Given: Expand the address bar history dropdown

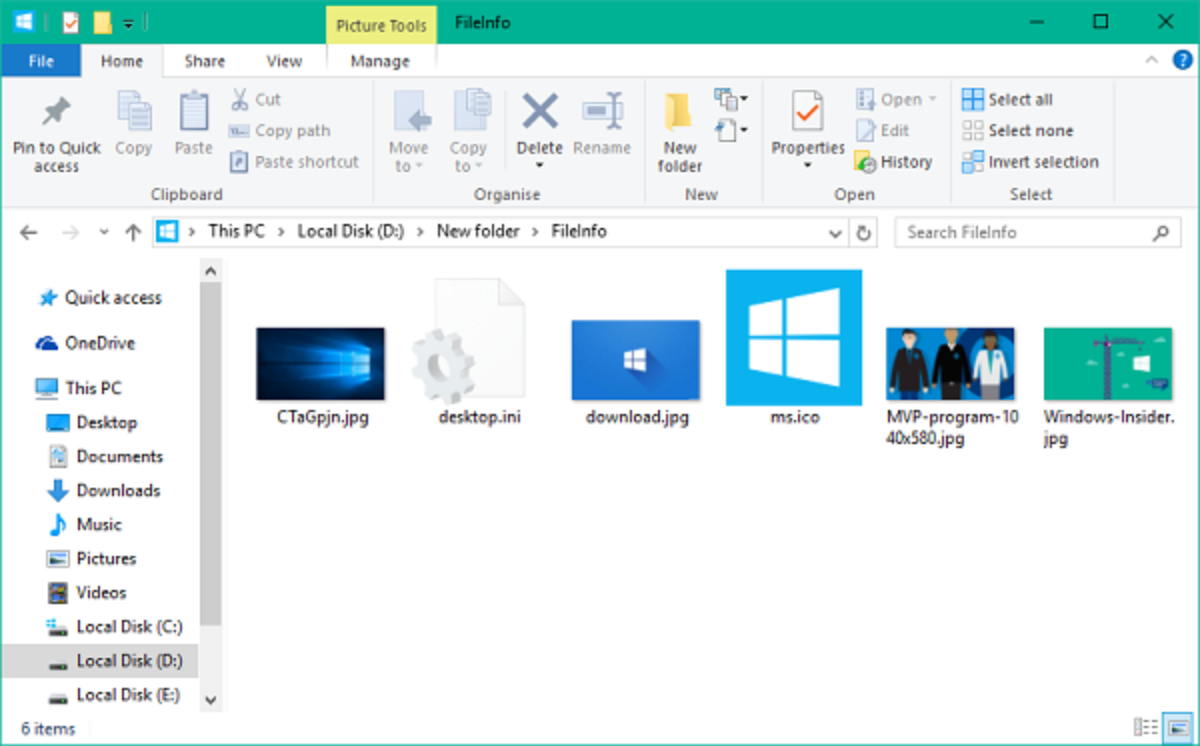Looking at the screenshot, I should pyautogui.click(x=836, y=232).
